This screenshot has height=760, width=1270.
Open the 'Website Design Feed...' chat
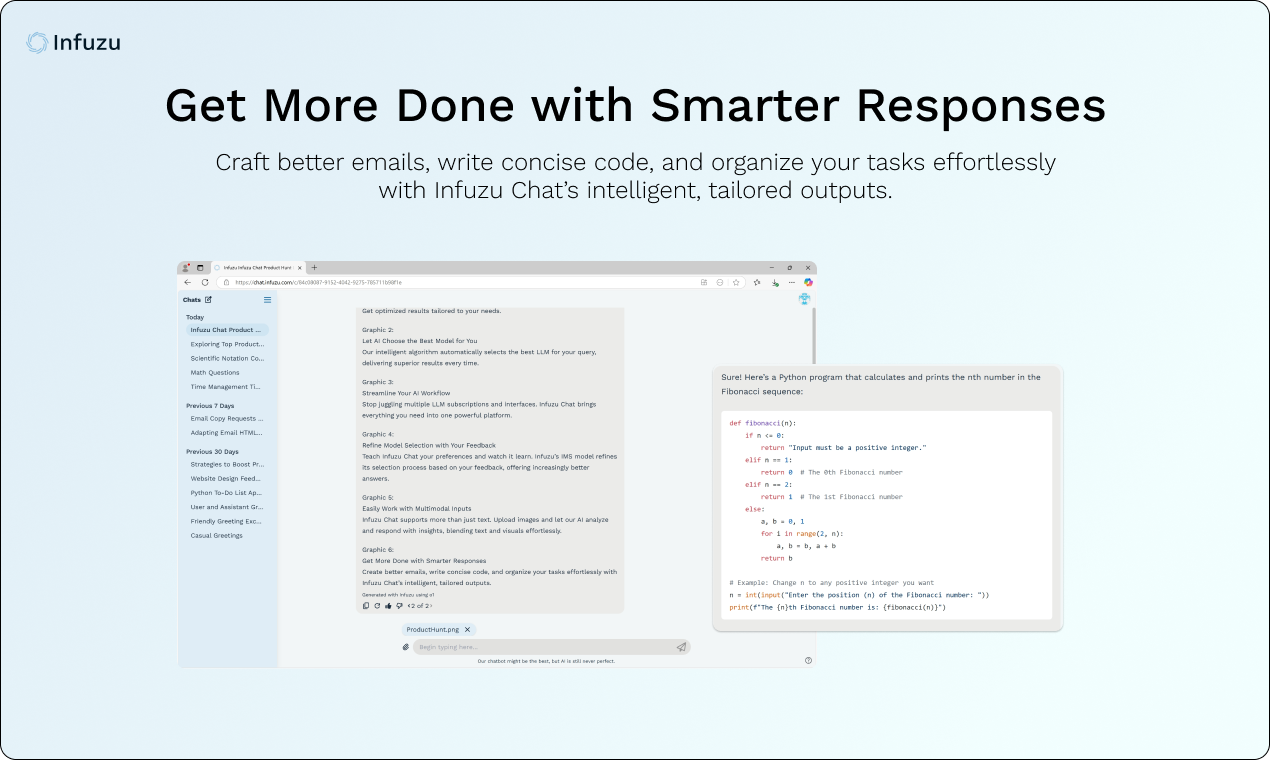click(x=227, y=478)
